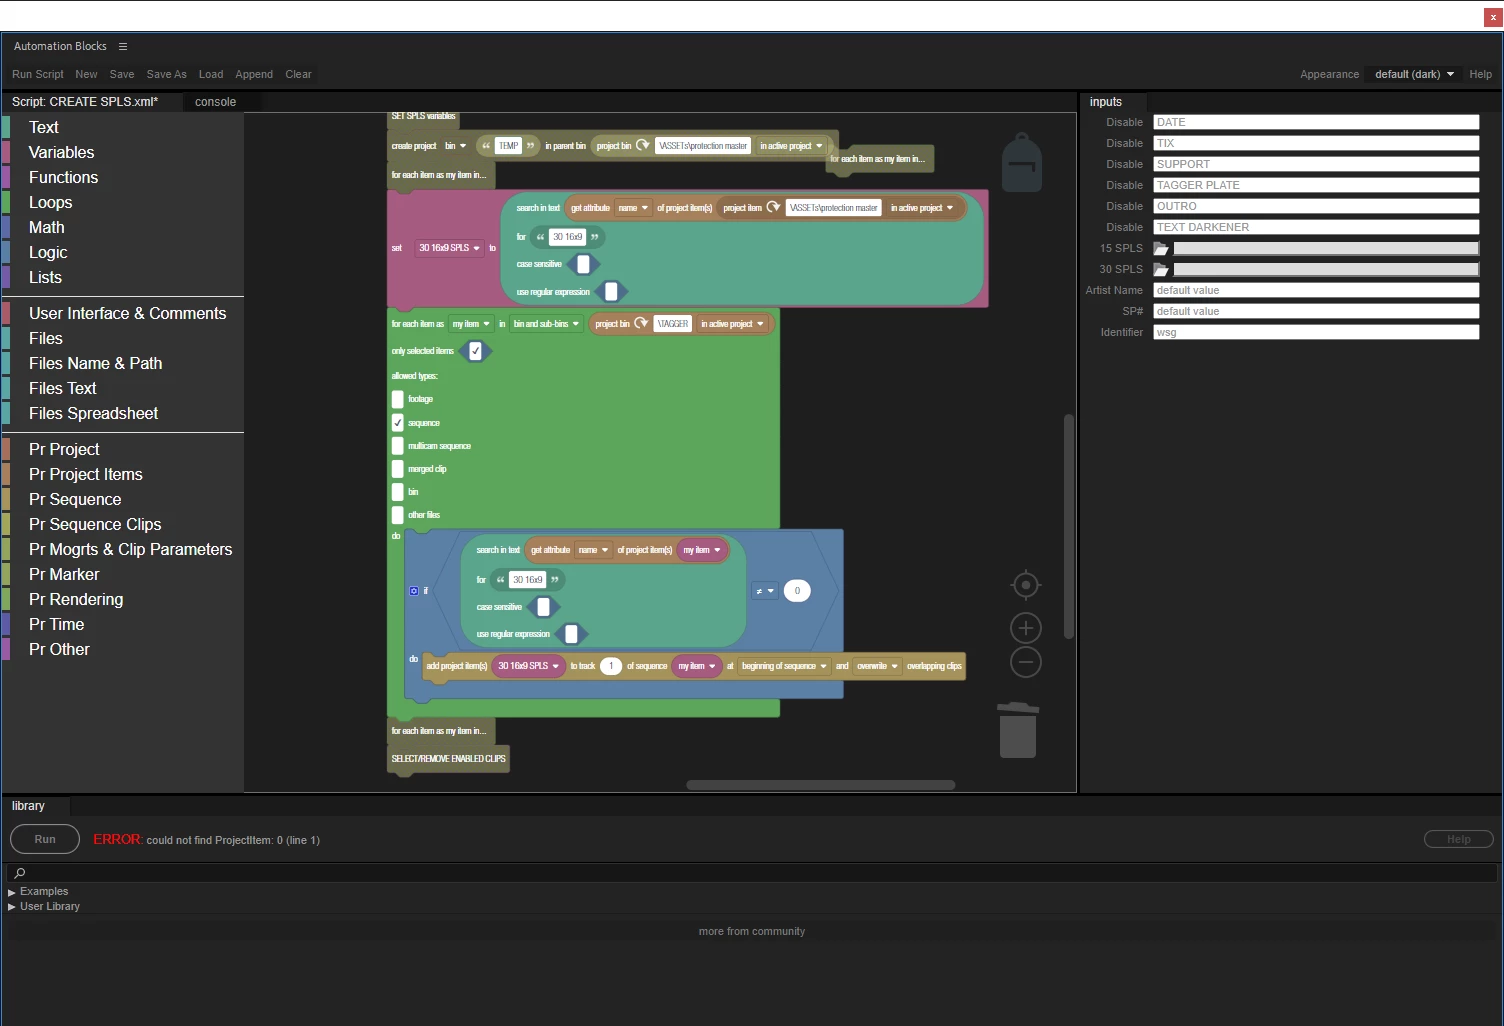Viewport: 1504px width, 1026px height.
Task: Click the SP# input field
Action: tap(1316, 311)
